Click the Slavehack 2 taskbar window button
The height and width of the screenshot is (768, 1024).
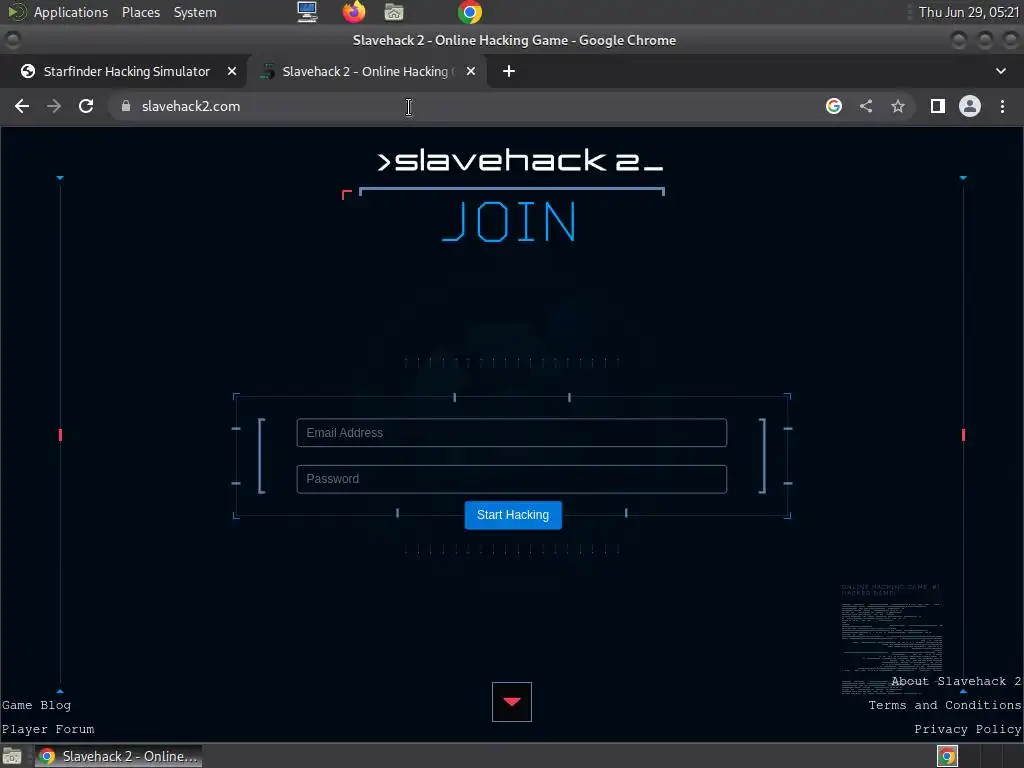click(118, 756)
